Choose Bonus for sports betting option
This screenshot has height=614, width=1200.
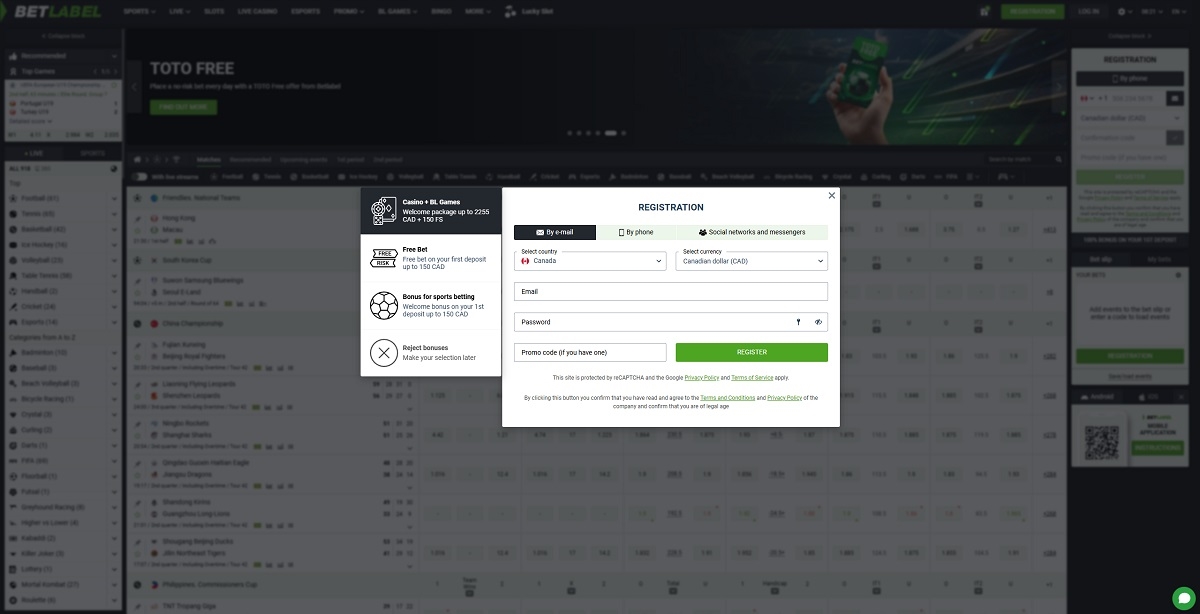pos(431,305)
